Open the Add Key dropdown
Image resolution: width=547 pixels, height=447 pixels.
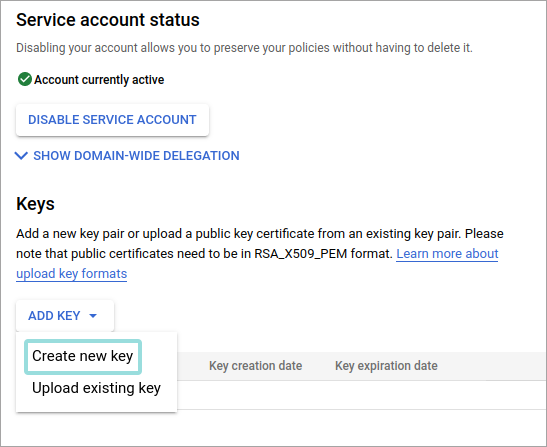[65, 316]
